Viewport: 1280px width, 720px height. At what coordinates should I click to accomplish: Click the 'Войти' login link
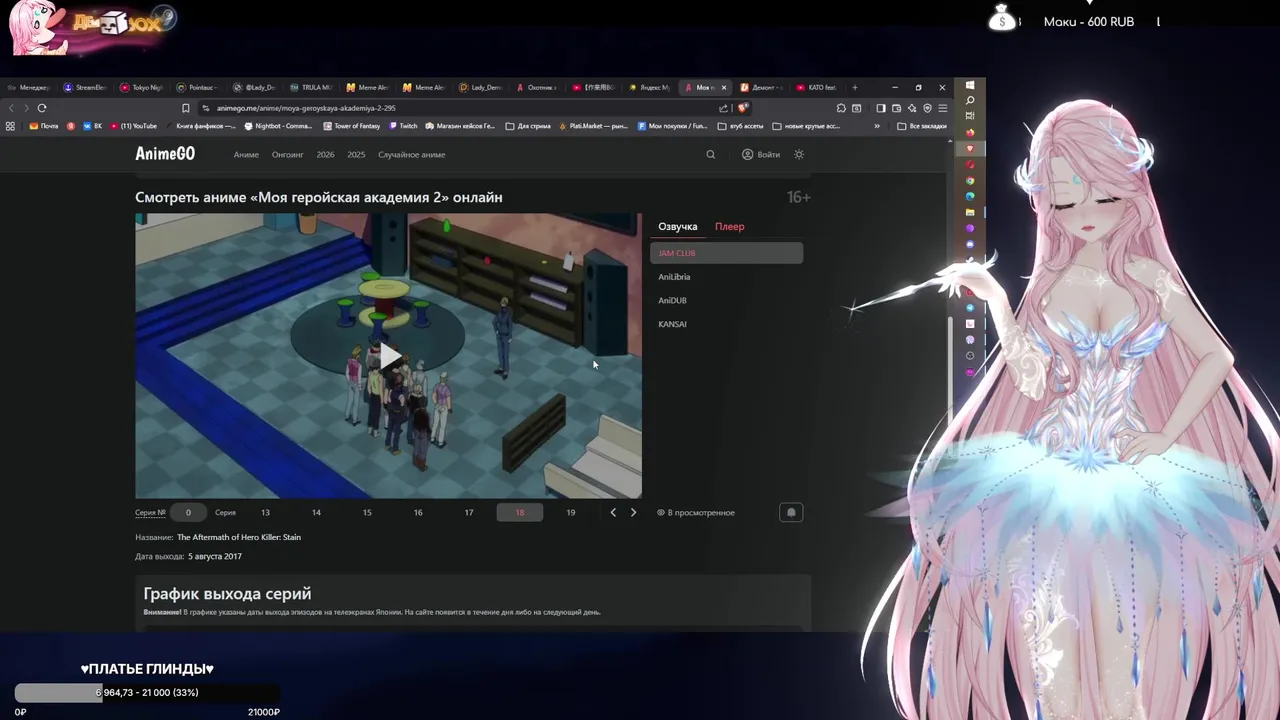(761, 154)
